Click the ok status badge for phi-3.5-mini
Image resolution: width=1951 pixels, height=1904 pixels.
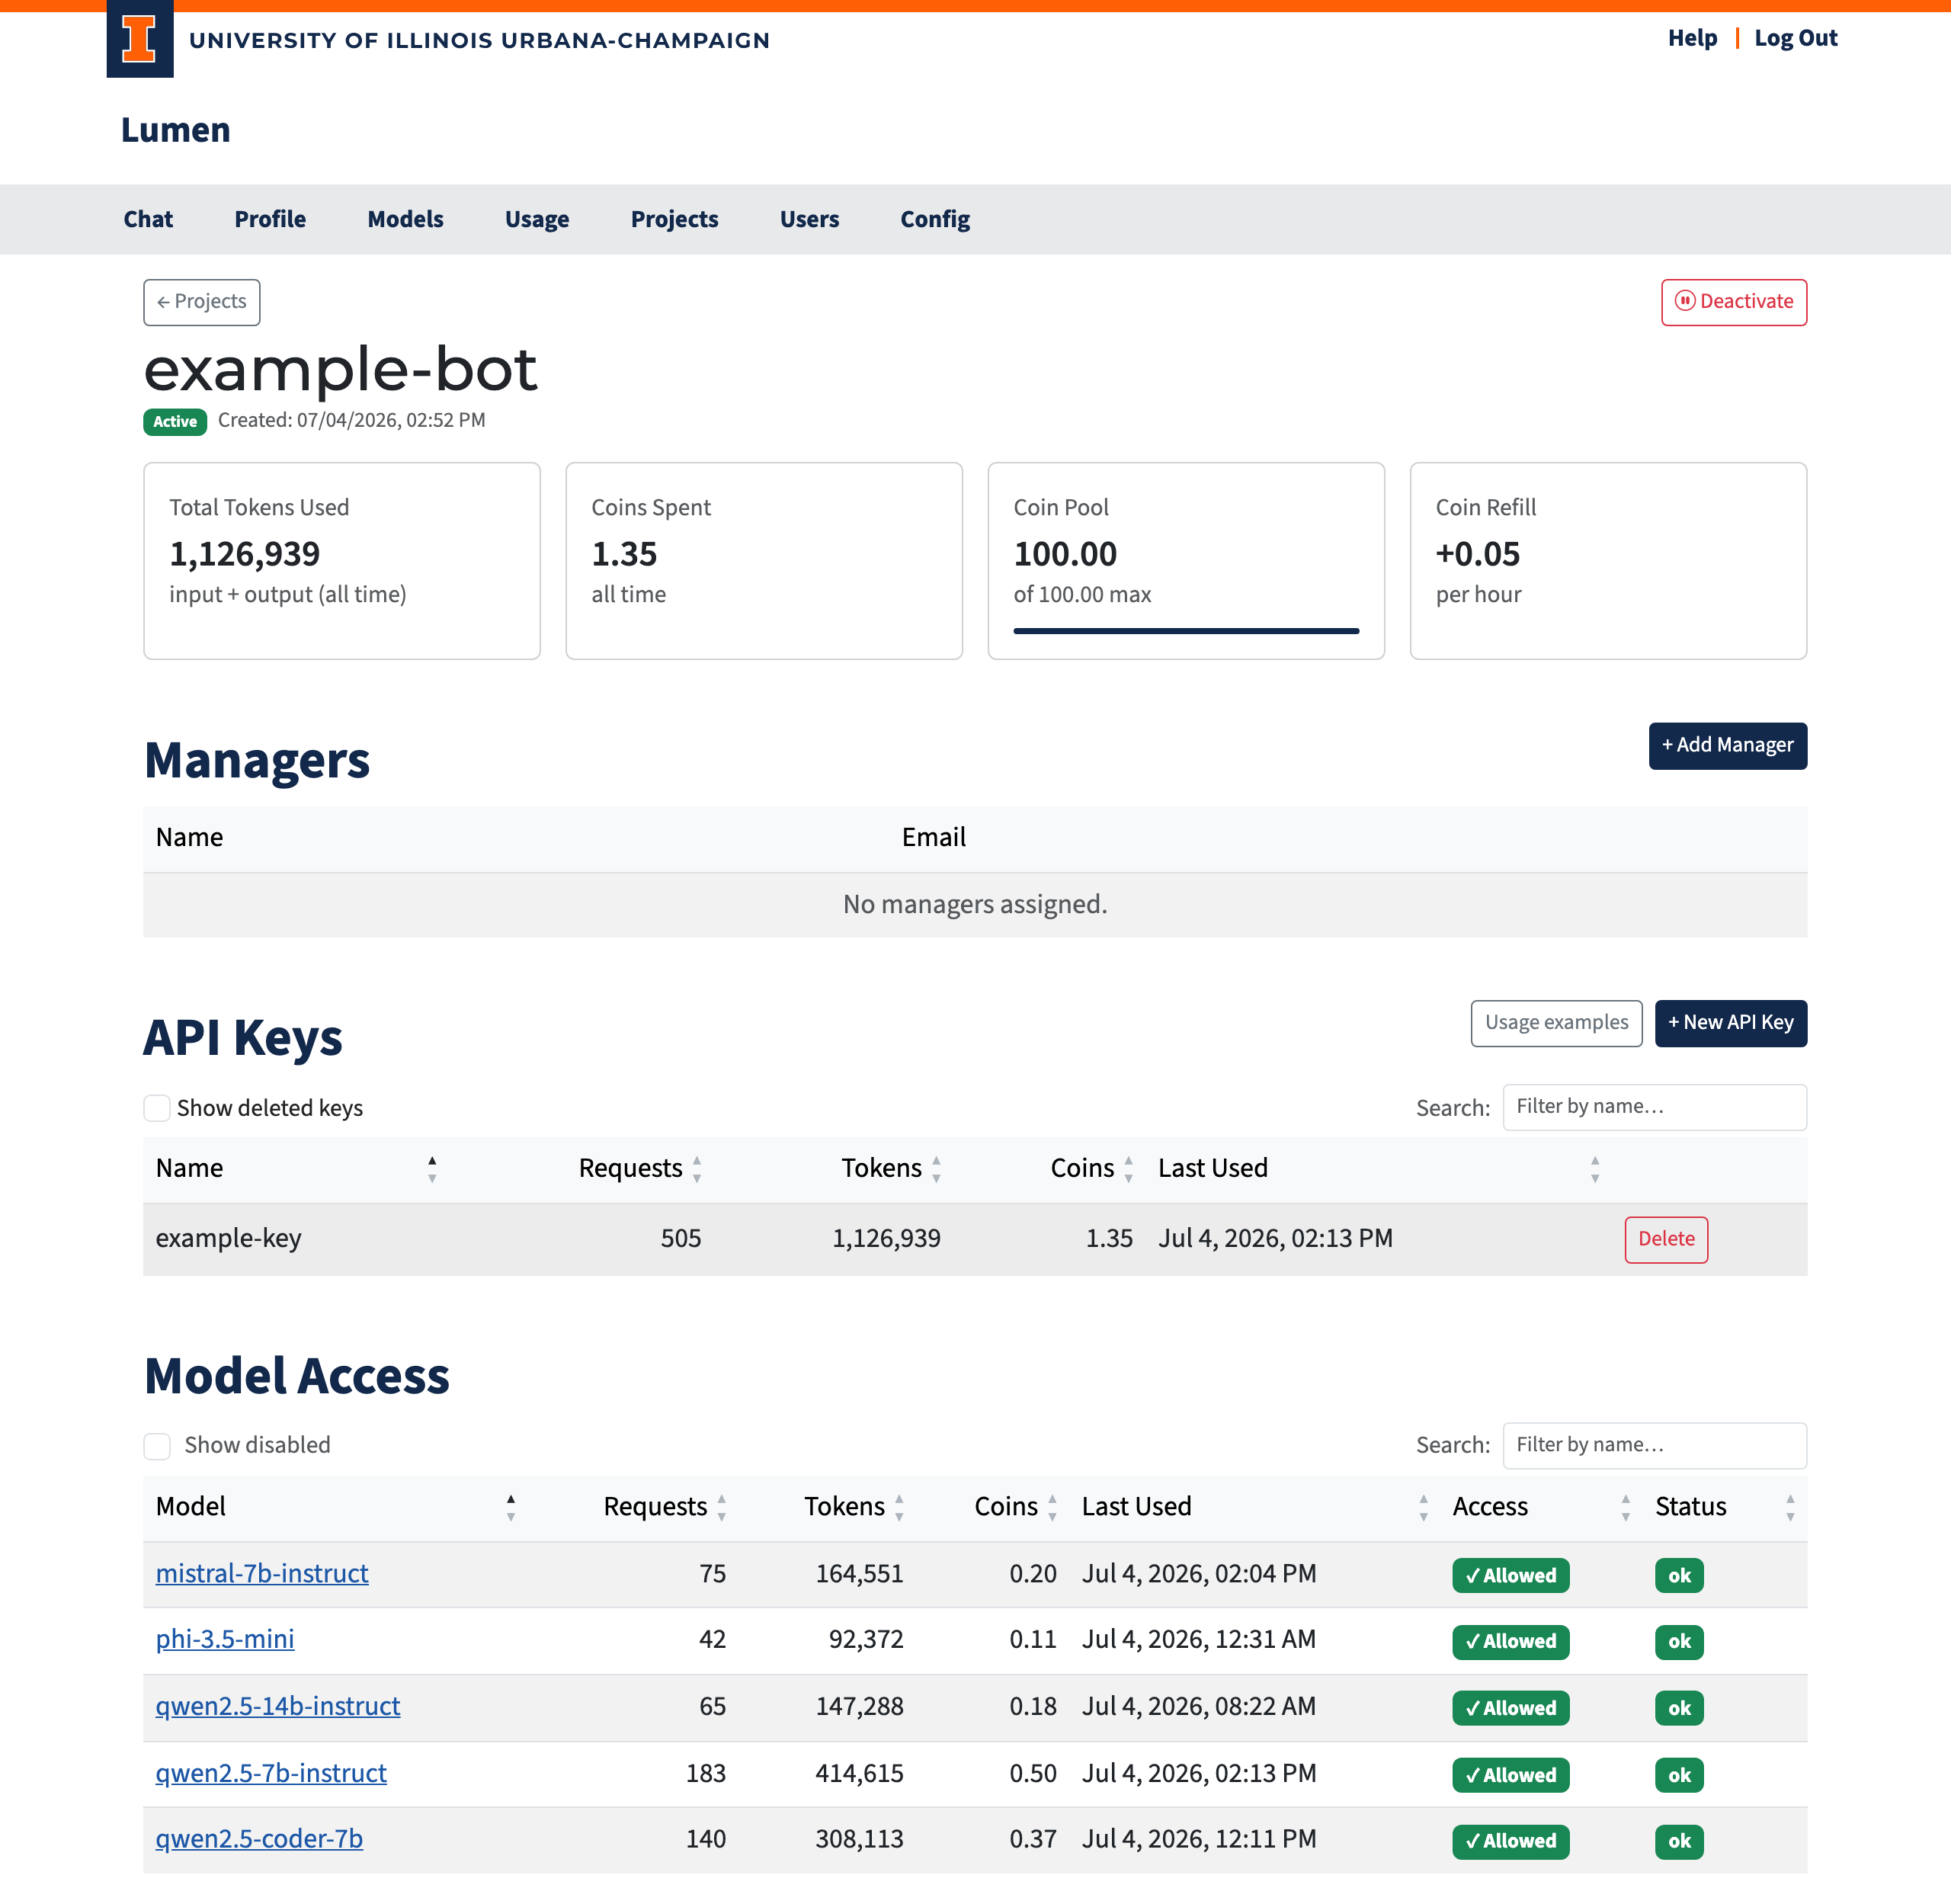[1679, 1641]
